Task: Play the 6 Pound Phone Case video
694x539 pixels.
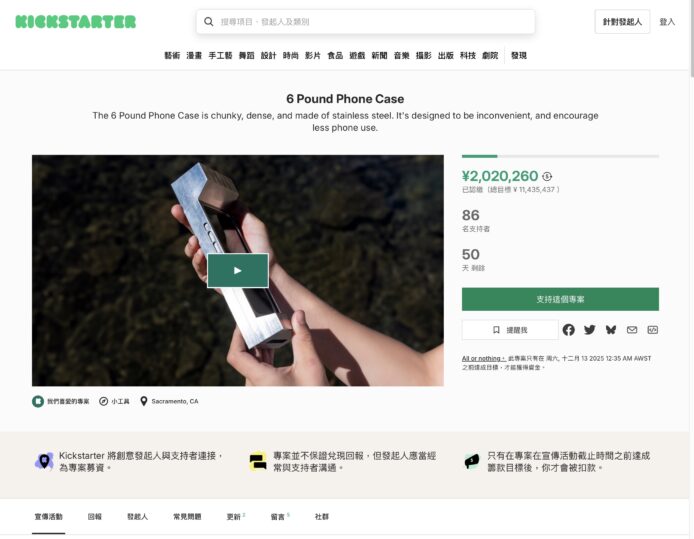Action: (238, 270)
